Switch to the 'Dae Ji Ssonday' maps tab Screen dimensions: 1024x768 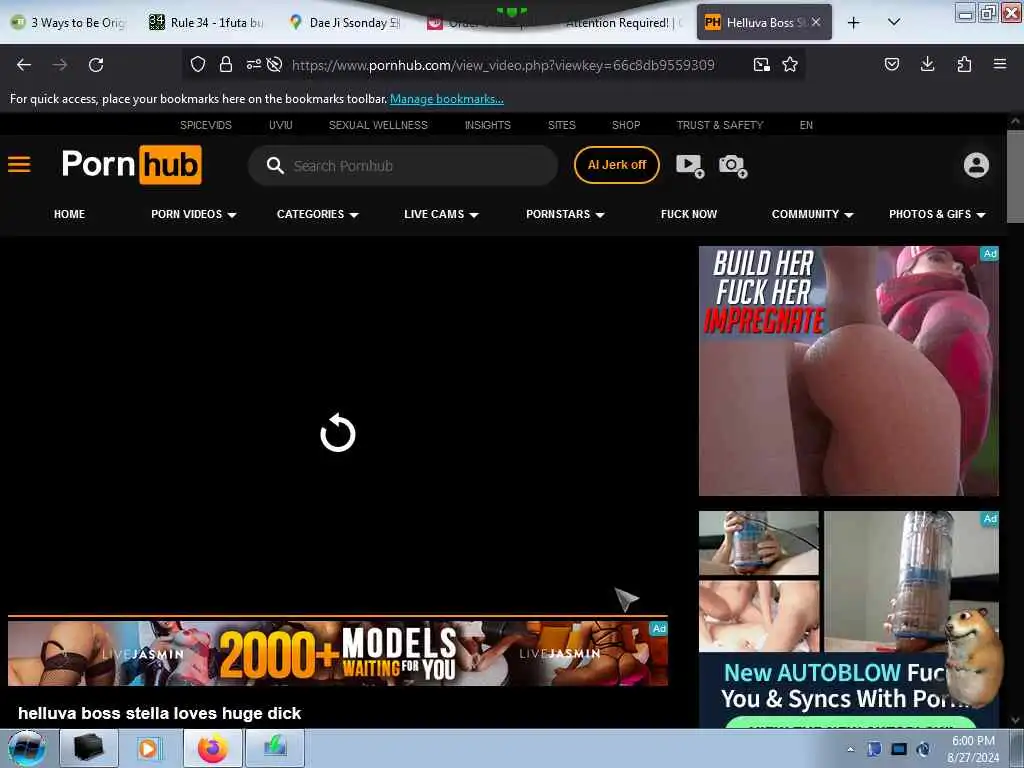(x=346, y=22)
